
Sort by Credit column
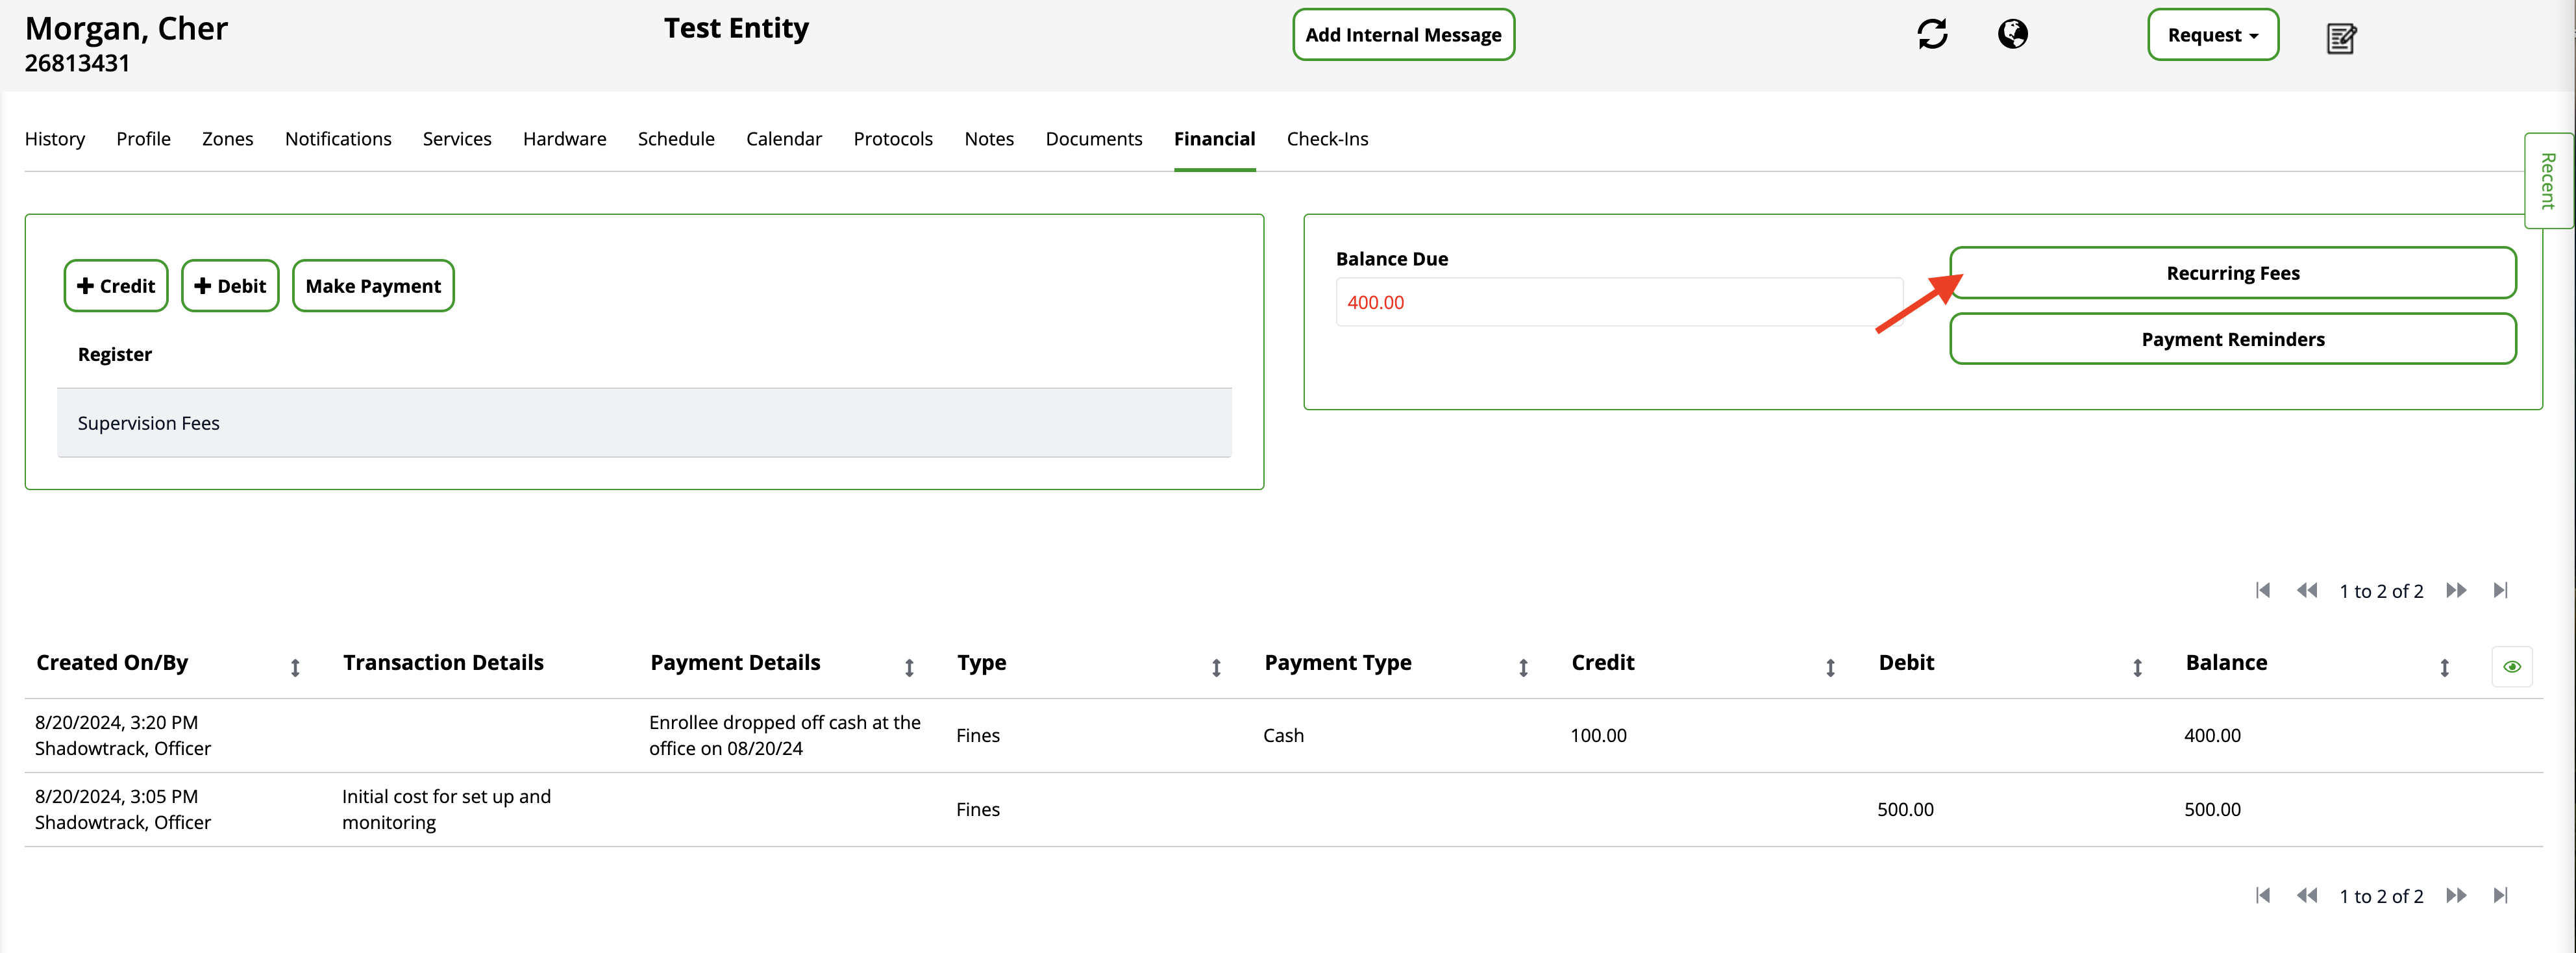(x=1830, y=667)
